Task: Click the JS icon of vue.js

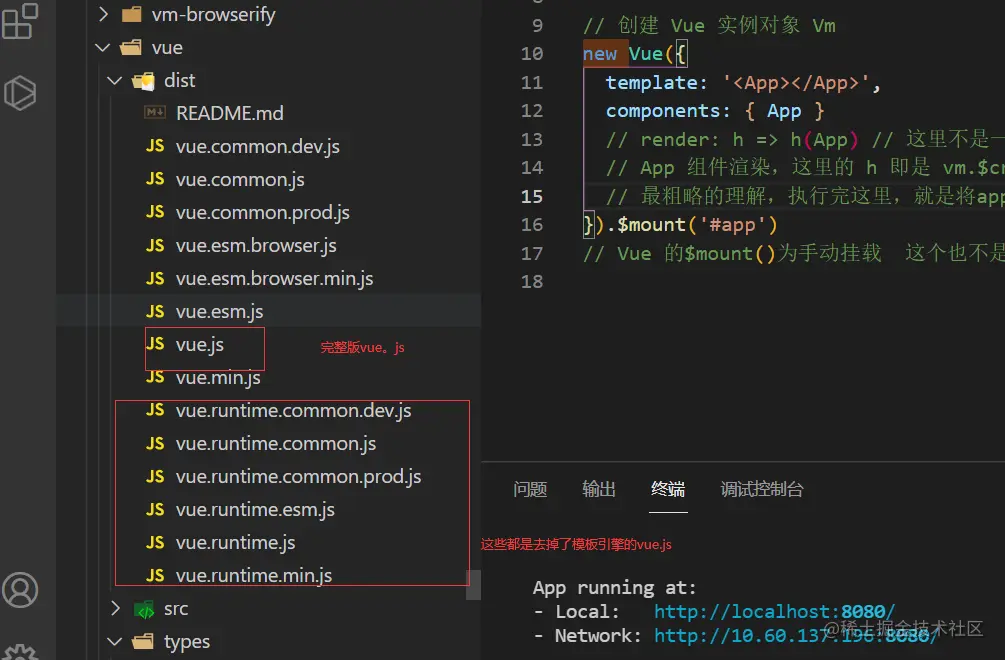Action: click(155, 344)
